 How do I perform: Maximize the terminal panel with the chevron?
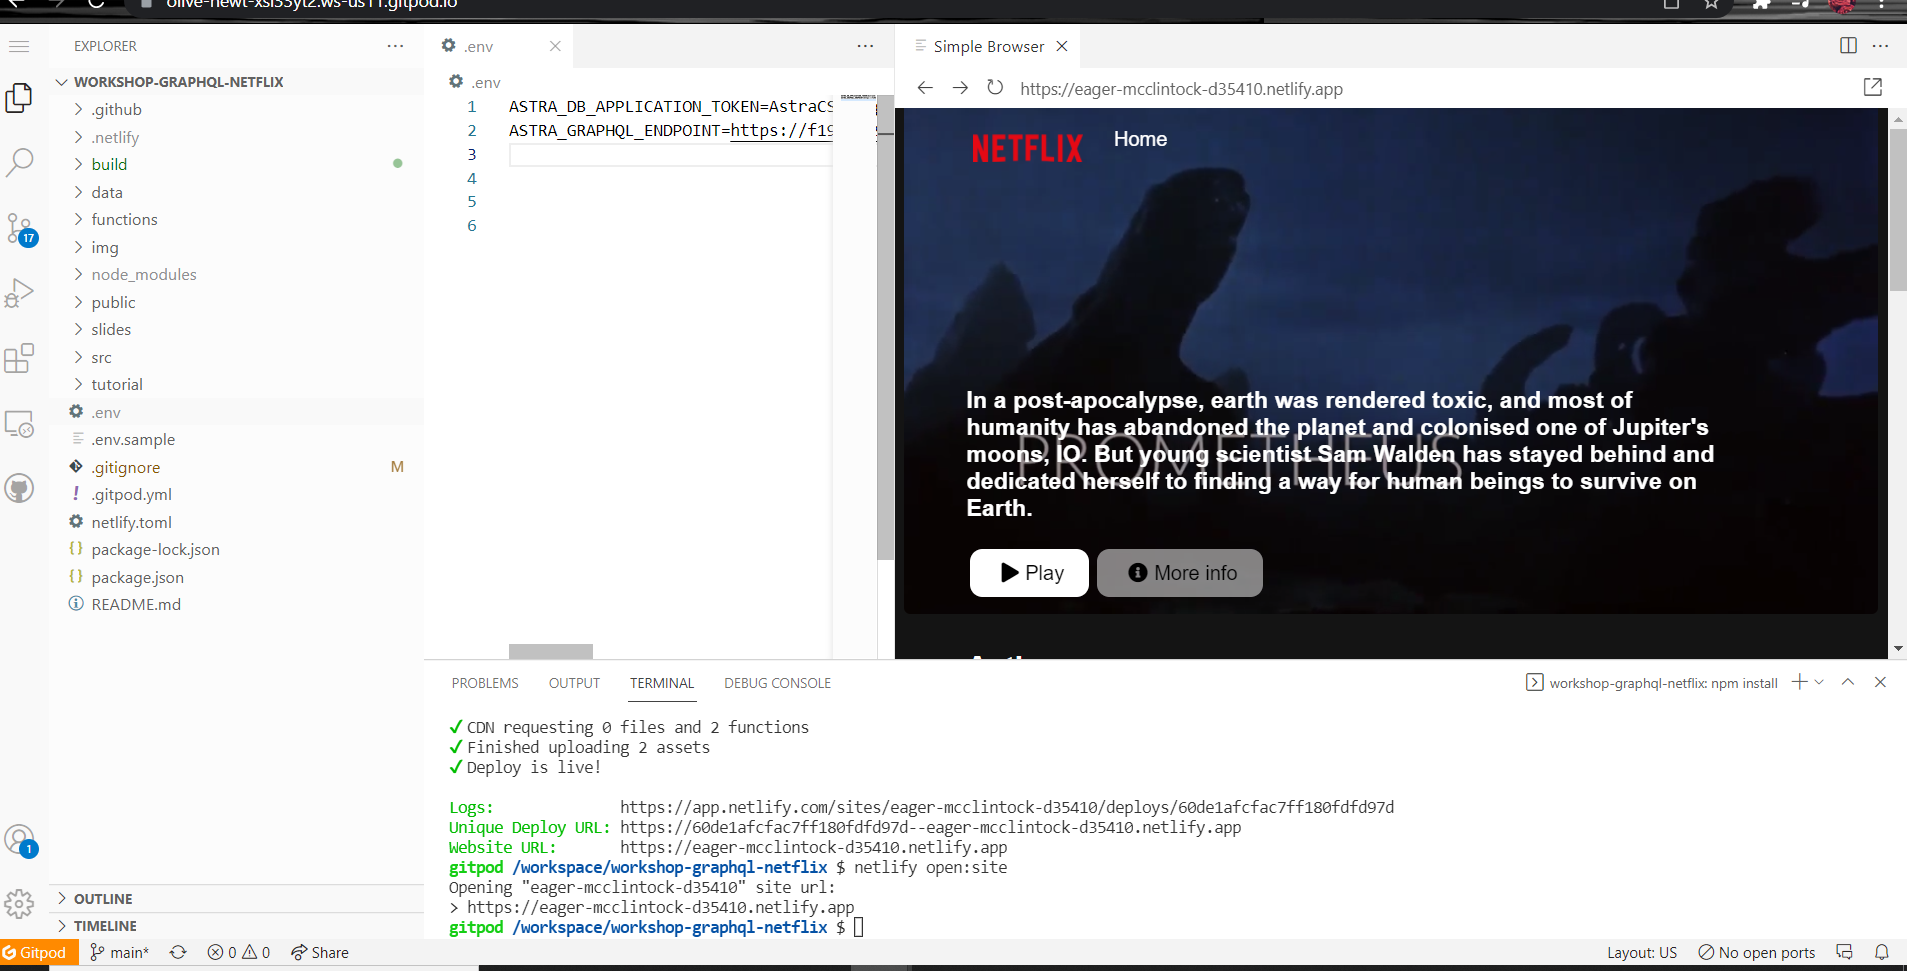click(x=1848, y=682)
